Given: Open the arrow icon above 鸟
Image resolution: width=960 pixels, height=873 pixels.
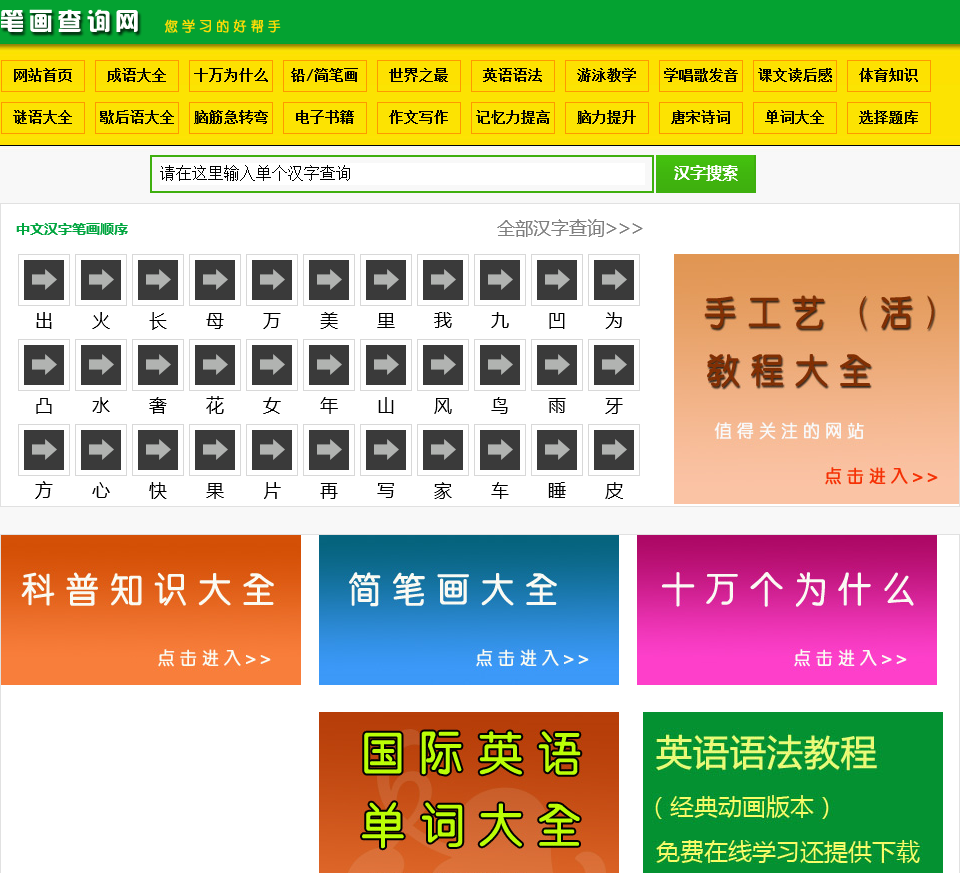Looking at the screenshot, I should [500, 365].
